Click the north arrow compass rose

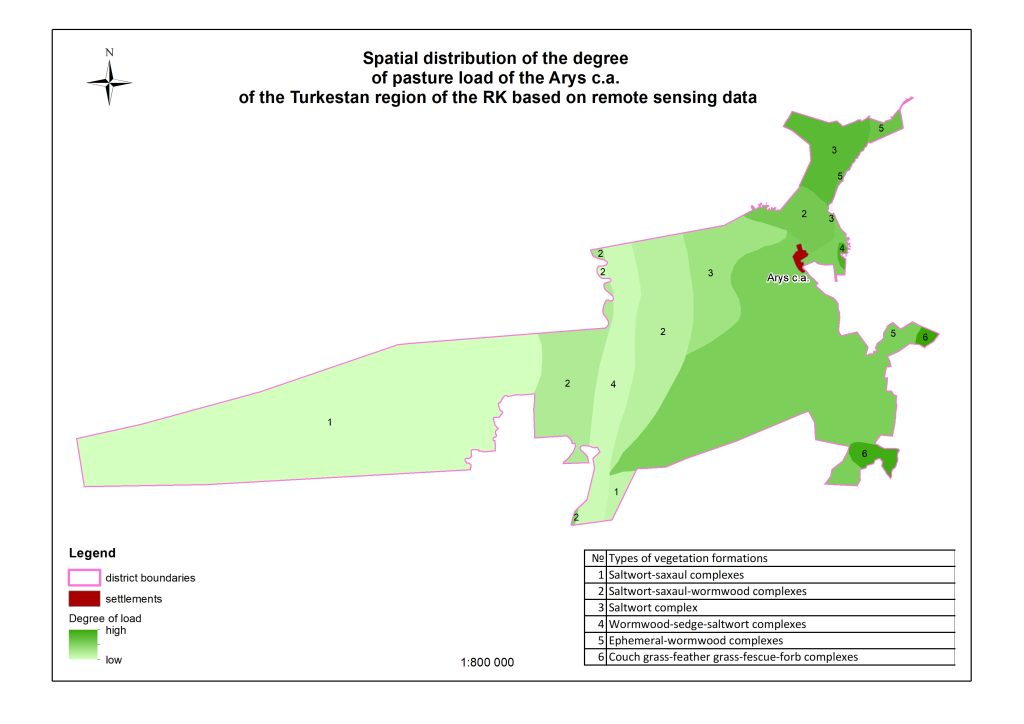point(109,80)
